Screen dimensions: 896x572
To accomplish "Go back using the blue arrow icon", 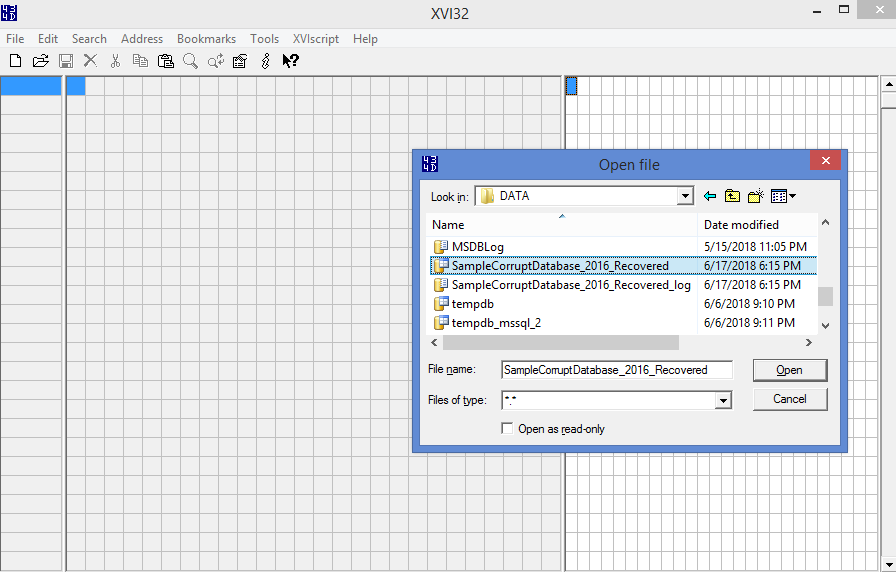I will click(x=710, y=196).
